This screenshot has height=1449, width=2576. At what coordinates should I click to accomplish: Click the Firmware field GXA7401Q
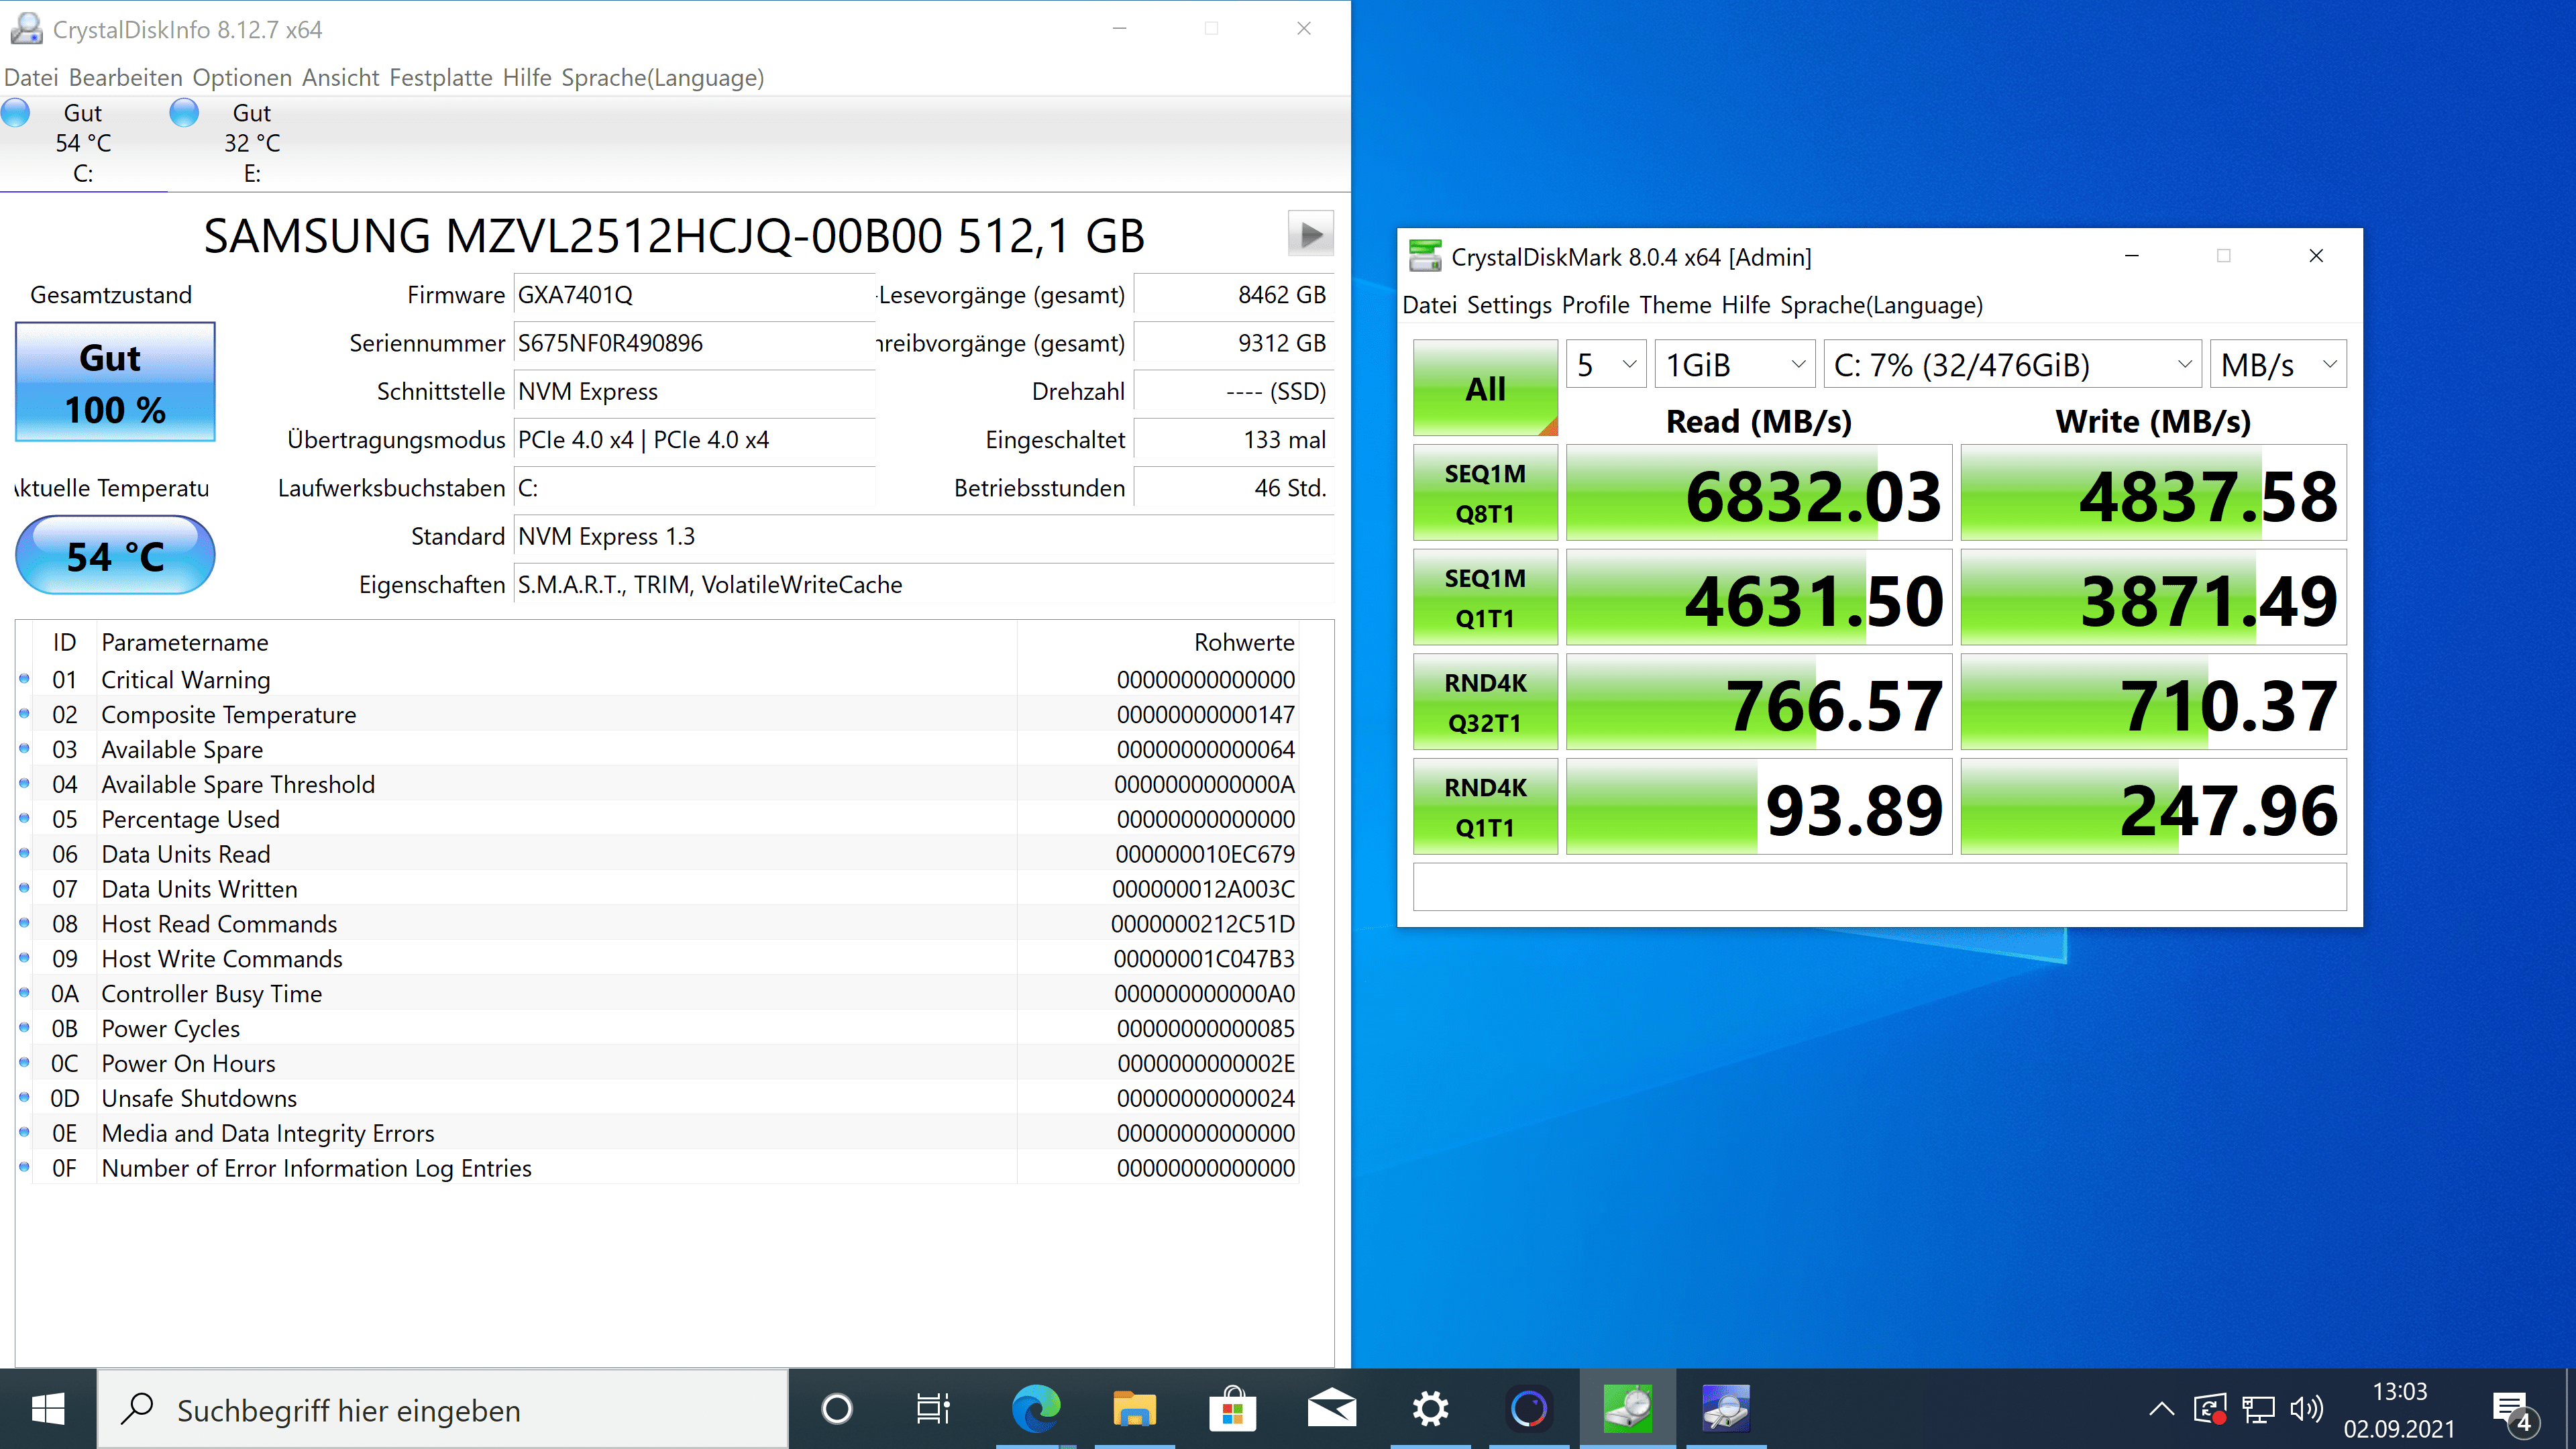point(694,295)
